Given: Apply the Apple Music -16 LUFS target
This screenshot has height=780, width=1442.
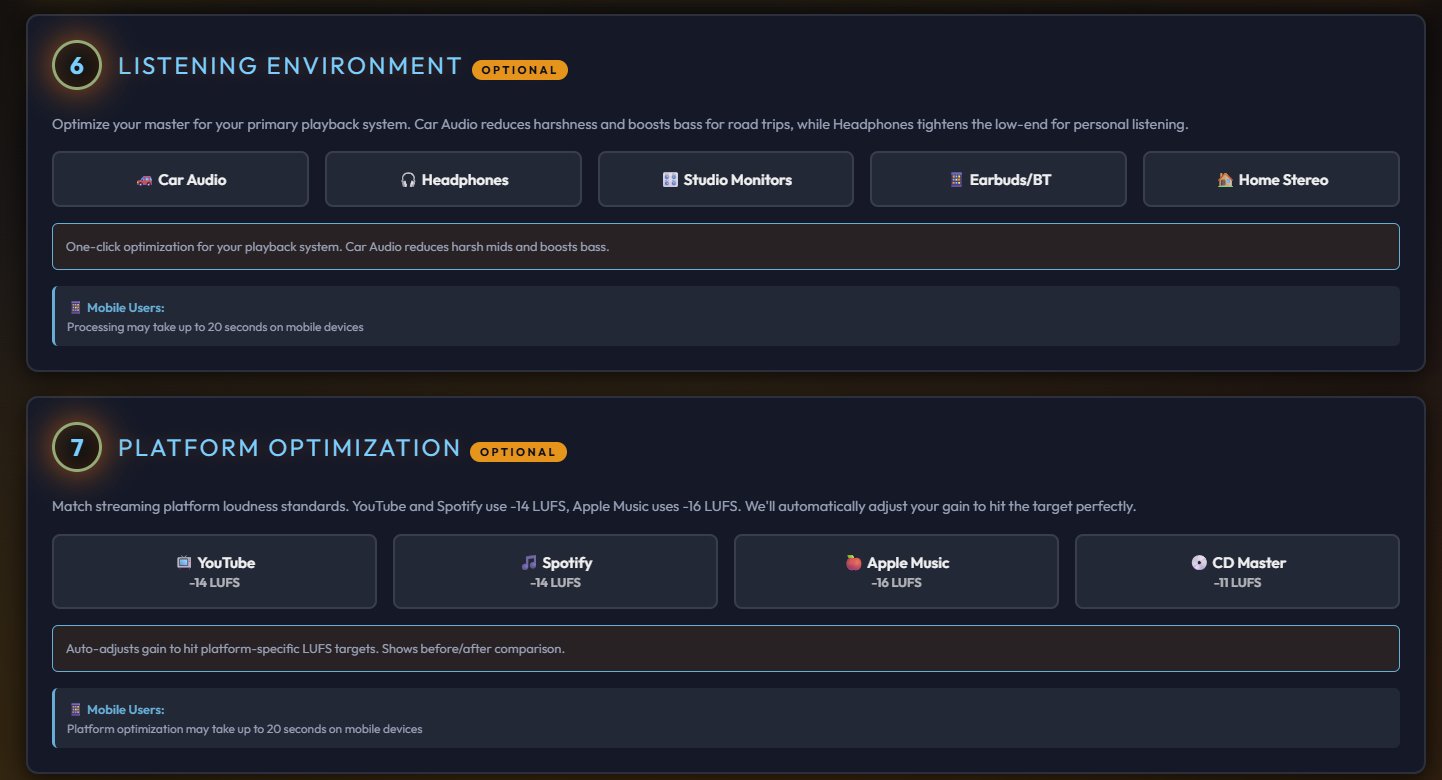Looking at the screenshot, I should pyautogui.click(x=896, y=571).
